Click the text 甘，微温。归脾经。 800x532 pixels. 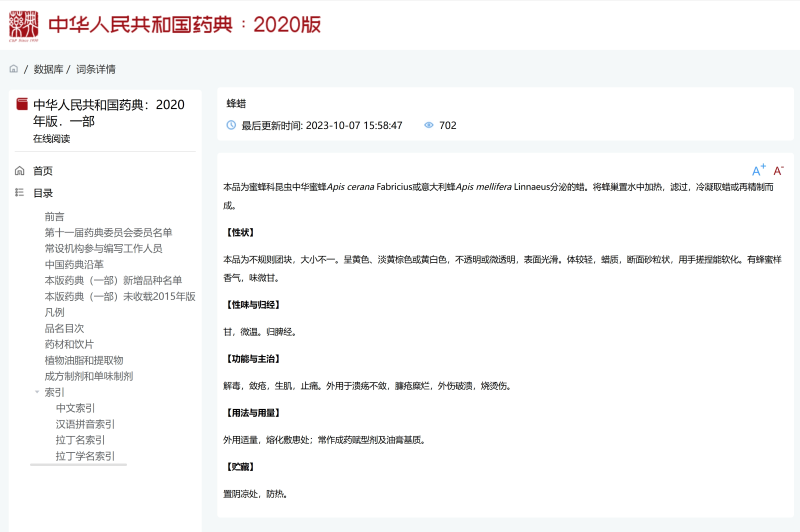click(260, 332)
